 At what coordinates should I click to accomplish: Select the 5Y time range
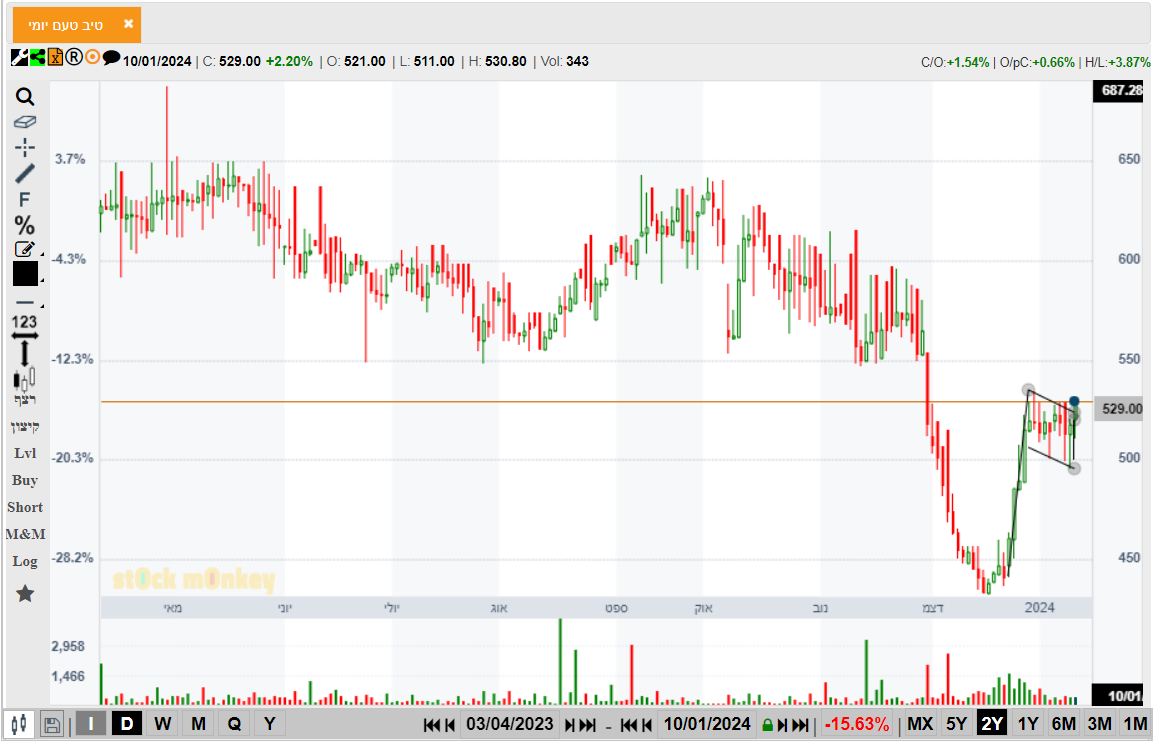click(956, 724)
